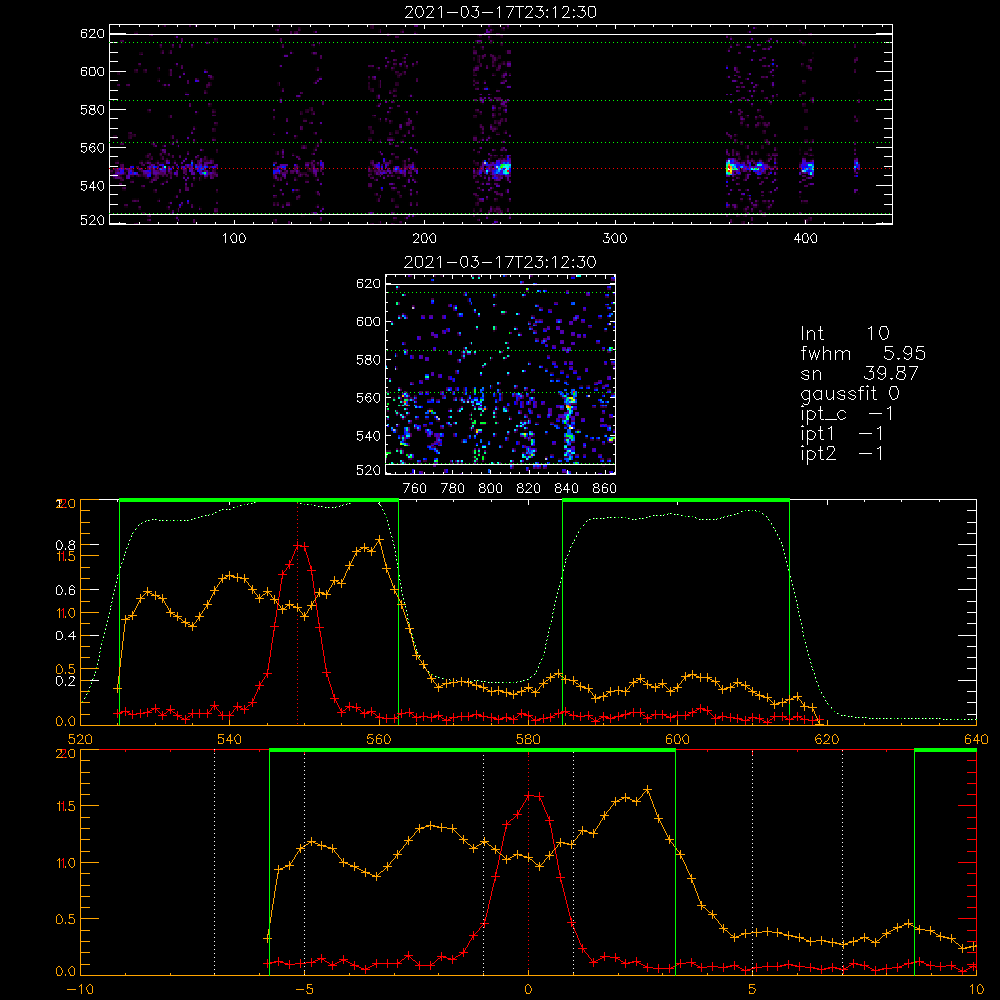Click x-axis label 100 on top spectrogram
This screenshot has height=1000, width=1000.
click(234, 239)
